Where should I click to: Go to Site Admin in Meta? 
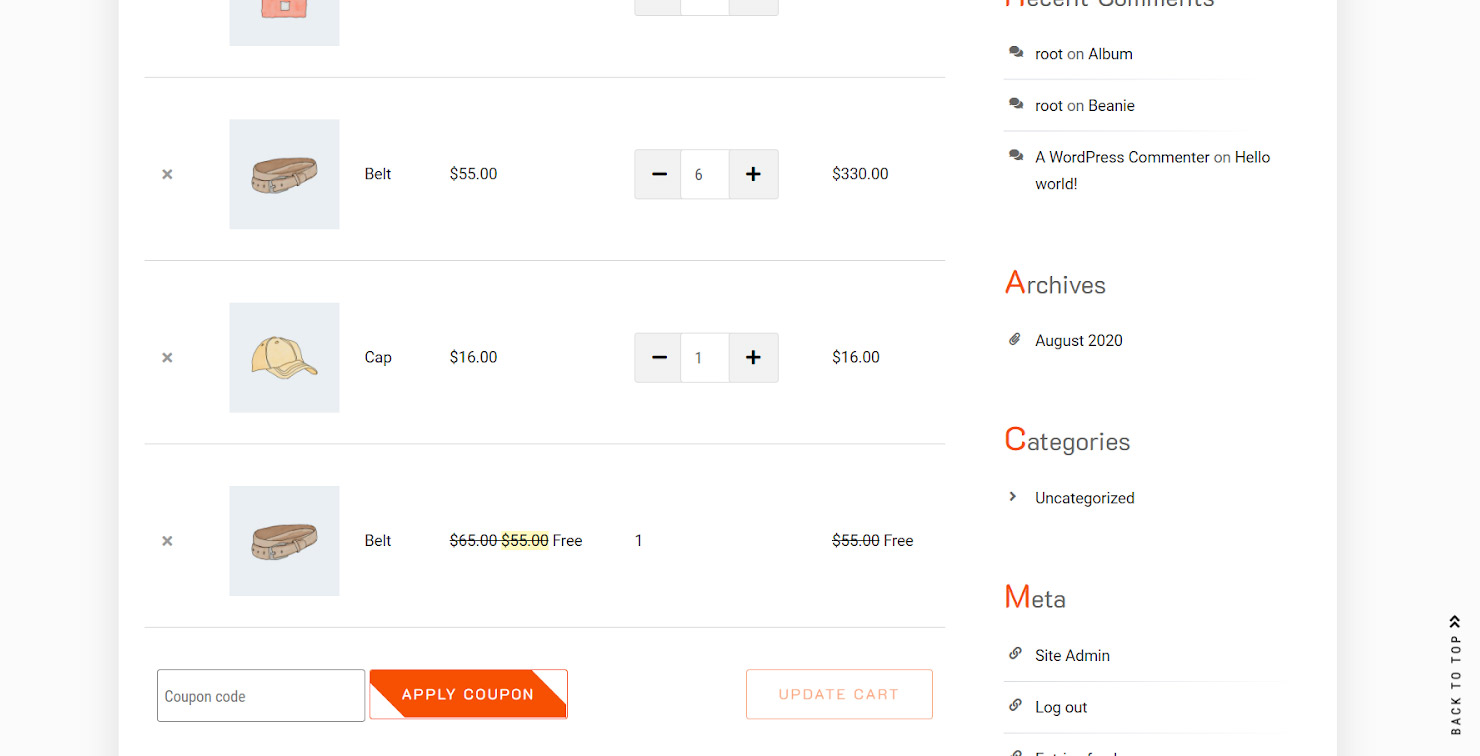pyautogui.click(x=1072, y=656)
